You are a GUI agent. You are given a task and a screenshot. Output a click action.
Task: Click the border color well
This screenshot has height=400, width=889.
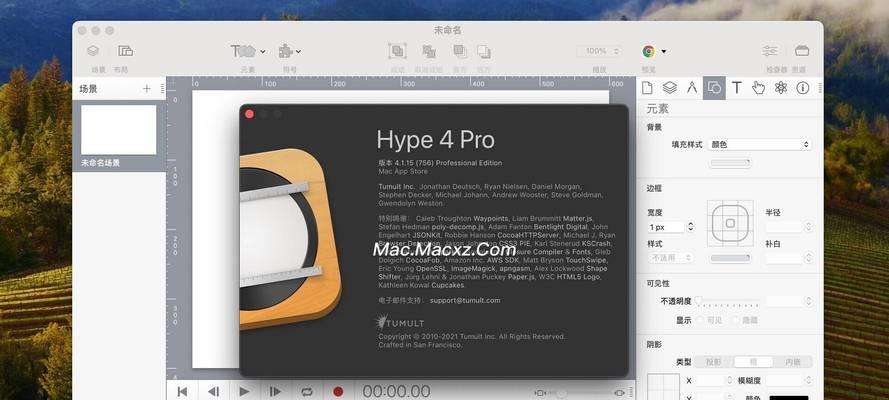point(730,258)
